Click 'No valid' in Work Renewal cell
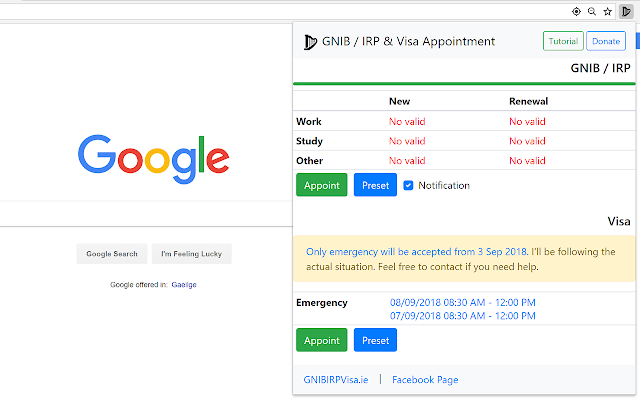640x400 pixels. (527, 121)
